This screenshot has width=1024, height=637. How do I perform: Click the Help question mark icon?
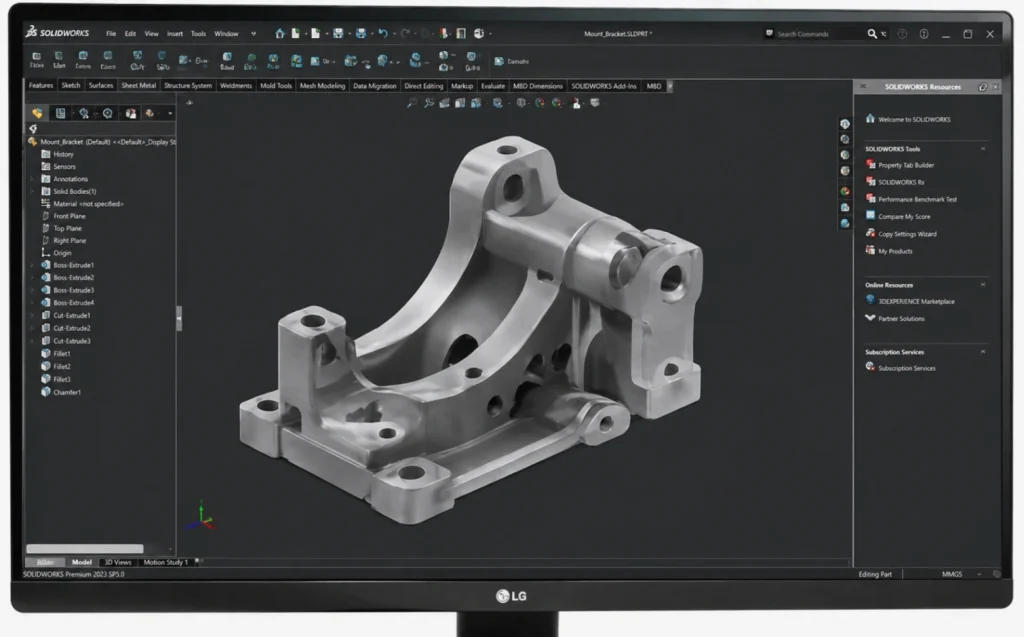[924, 33]
